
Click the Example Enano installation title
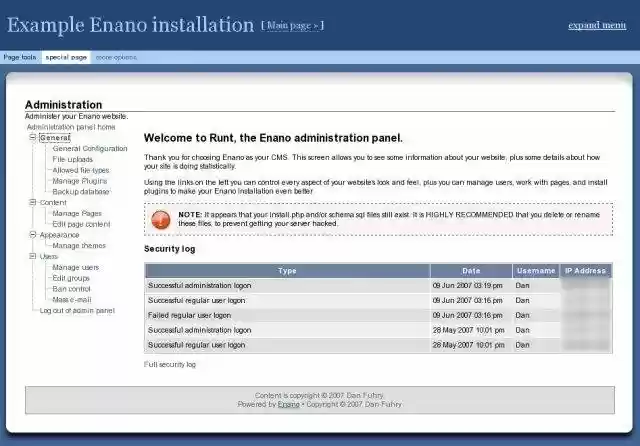click(x=131, y=25)
